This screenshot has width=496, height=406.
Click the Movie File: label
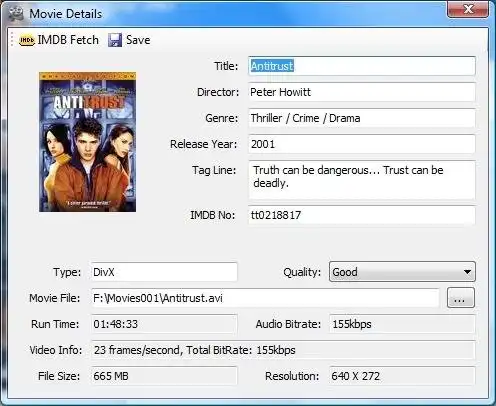55,298
